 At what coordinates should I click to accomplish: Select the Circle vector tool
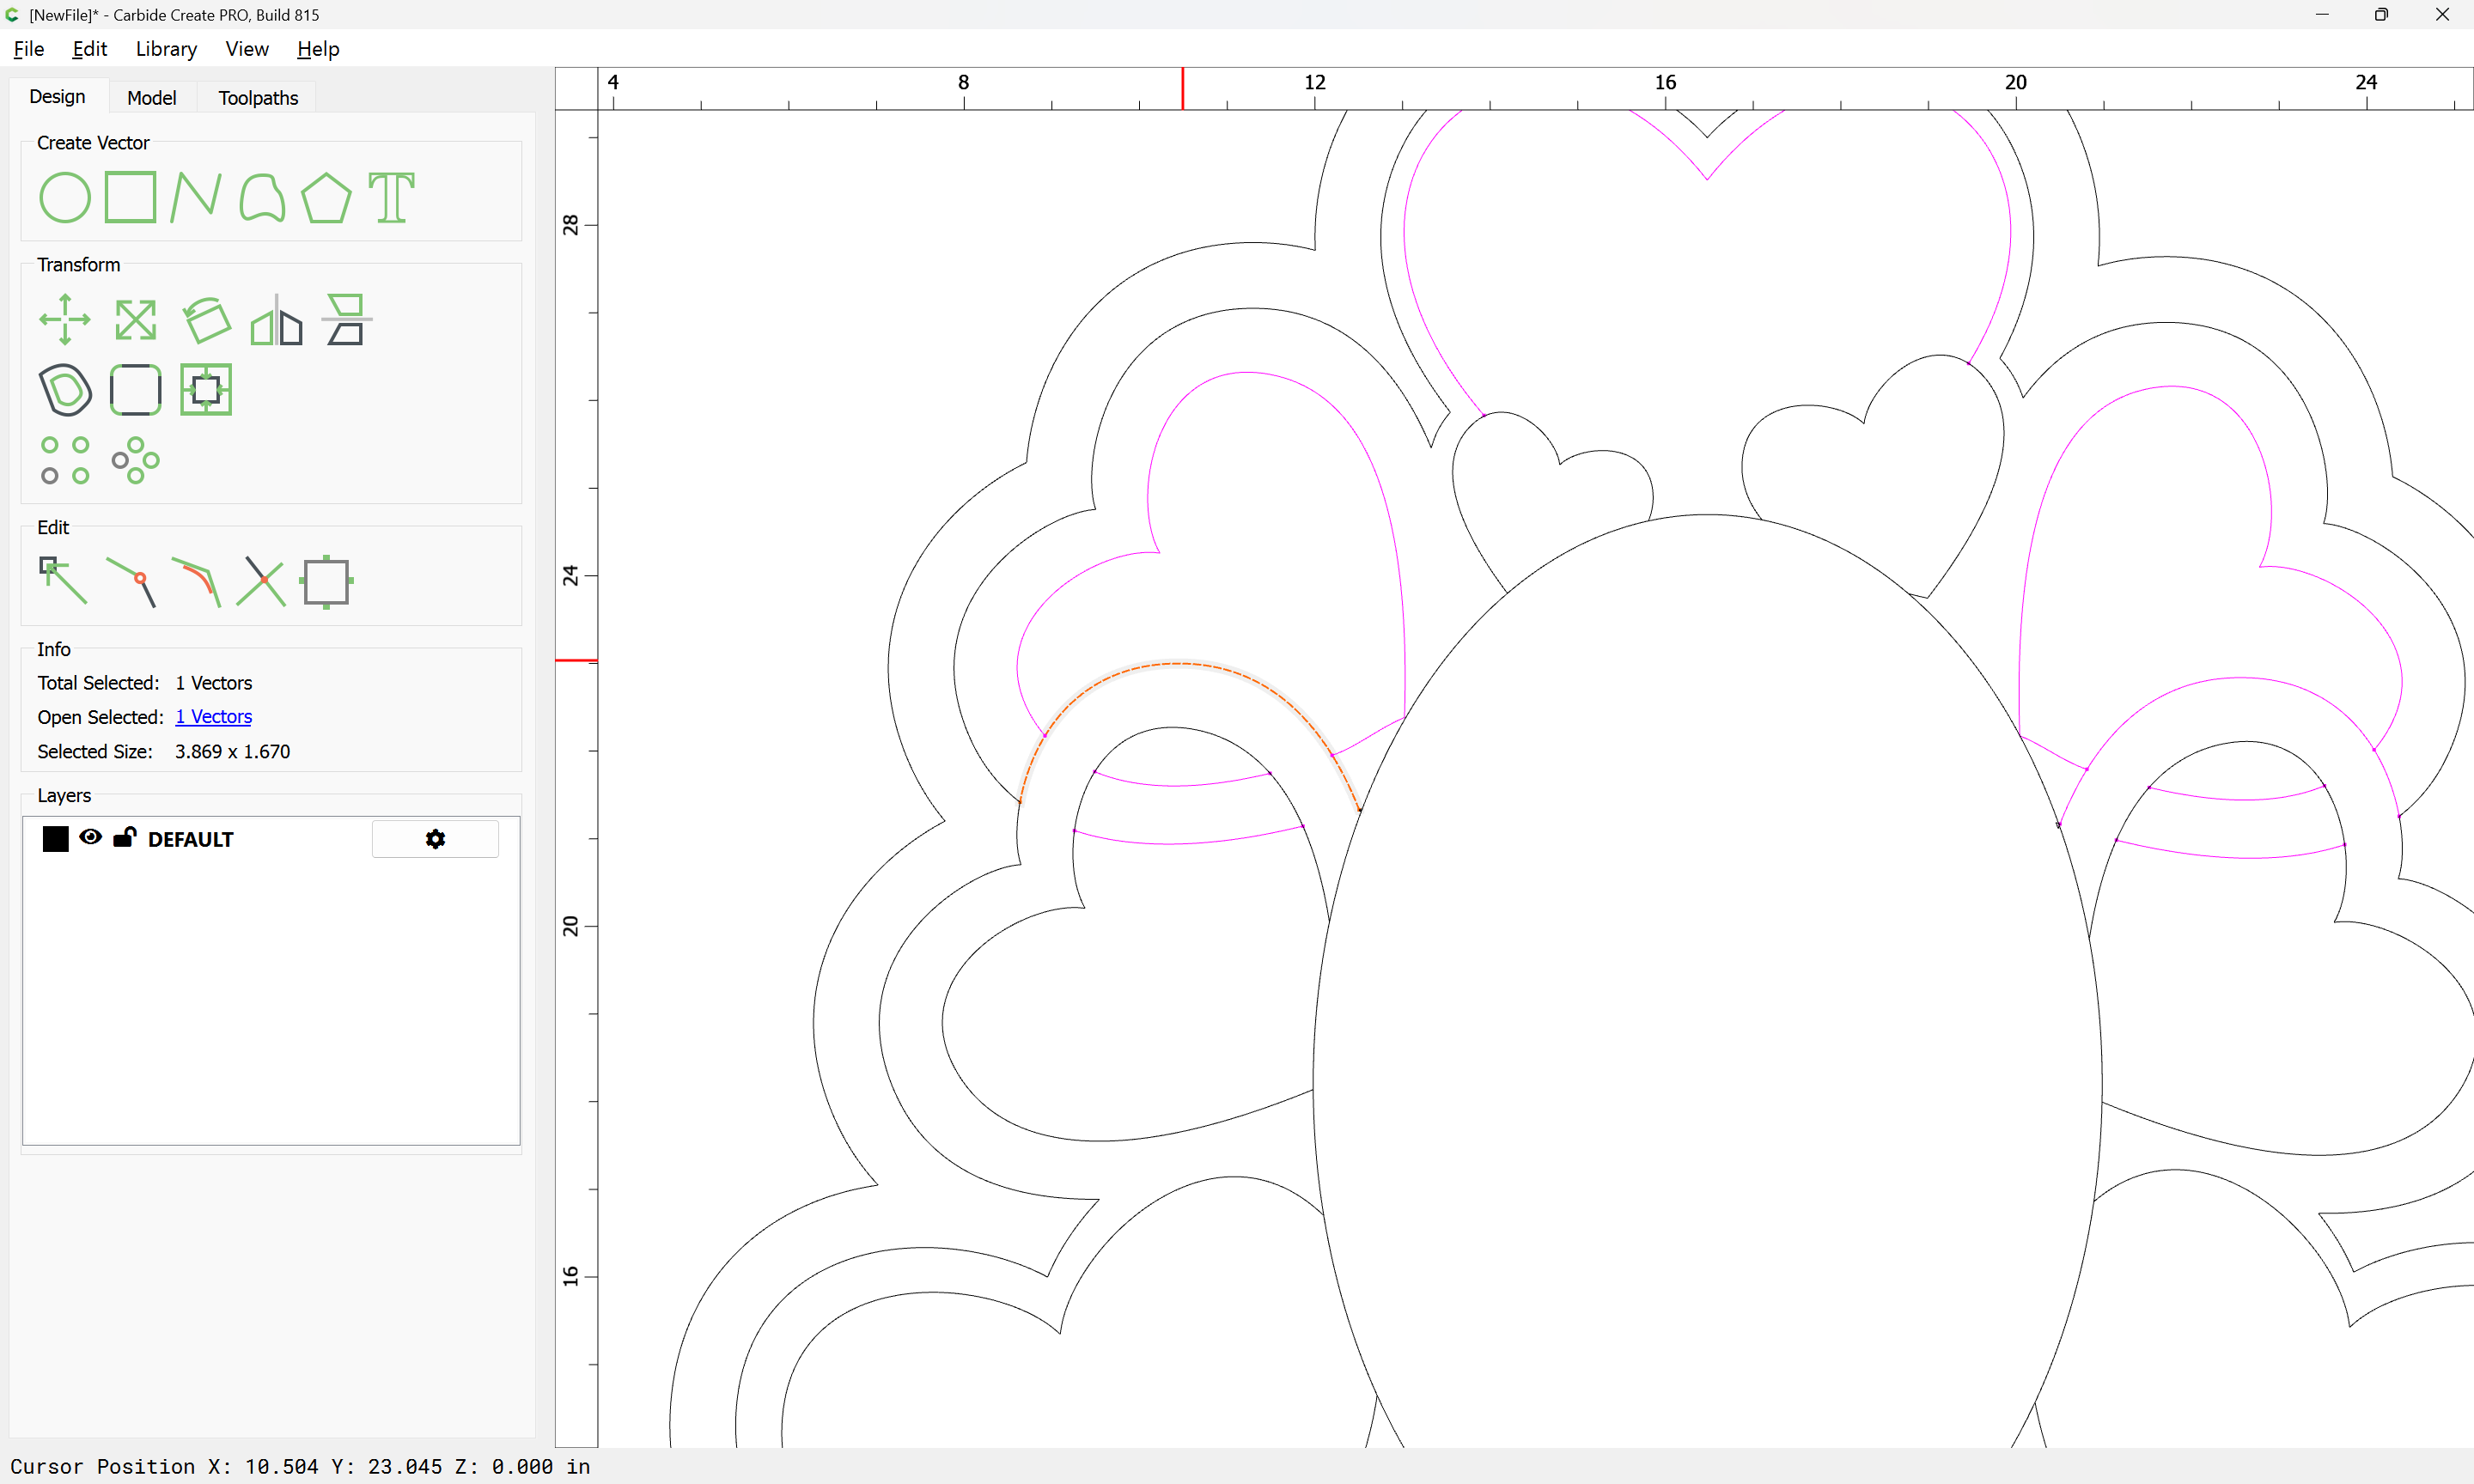65,197
